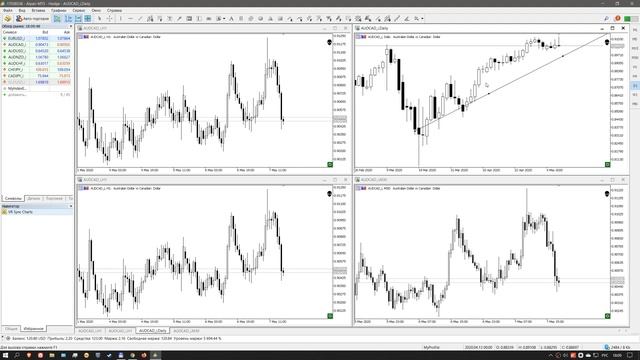The height and width of the screenshot is (360, 640).
Task: Click the Ask column header
Action: tap(67, 32)
